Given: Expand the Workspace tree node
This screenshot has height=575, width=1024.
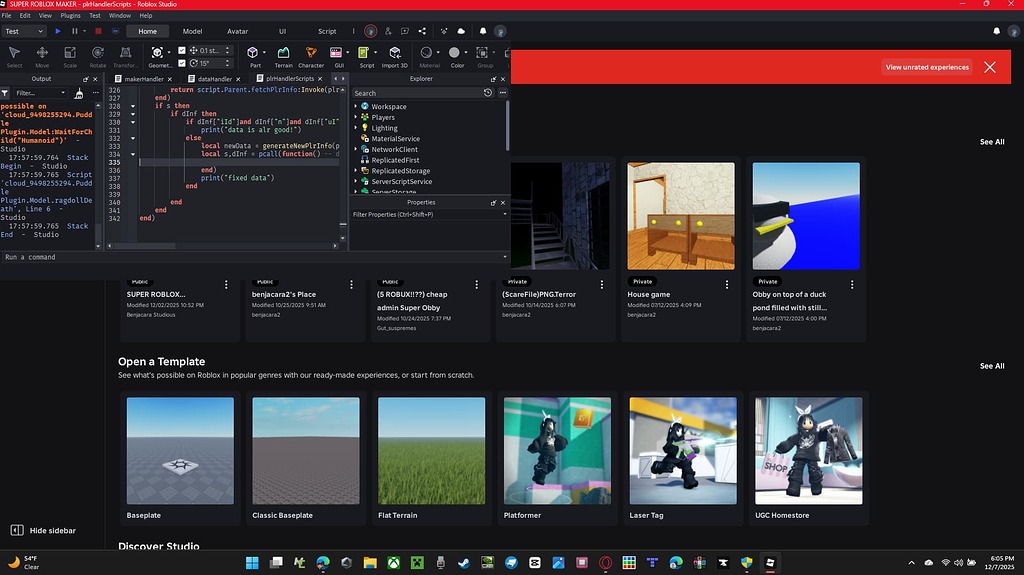Looking at the screenshot, I should coord(356,106).
